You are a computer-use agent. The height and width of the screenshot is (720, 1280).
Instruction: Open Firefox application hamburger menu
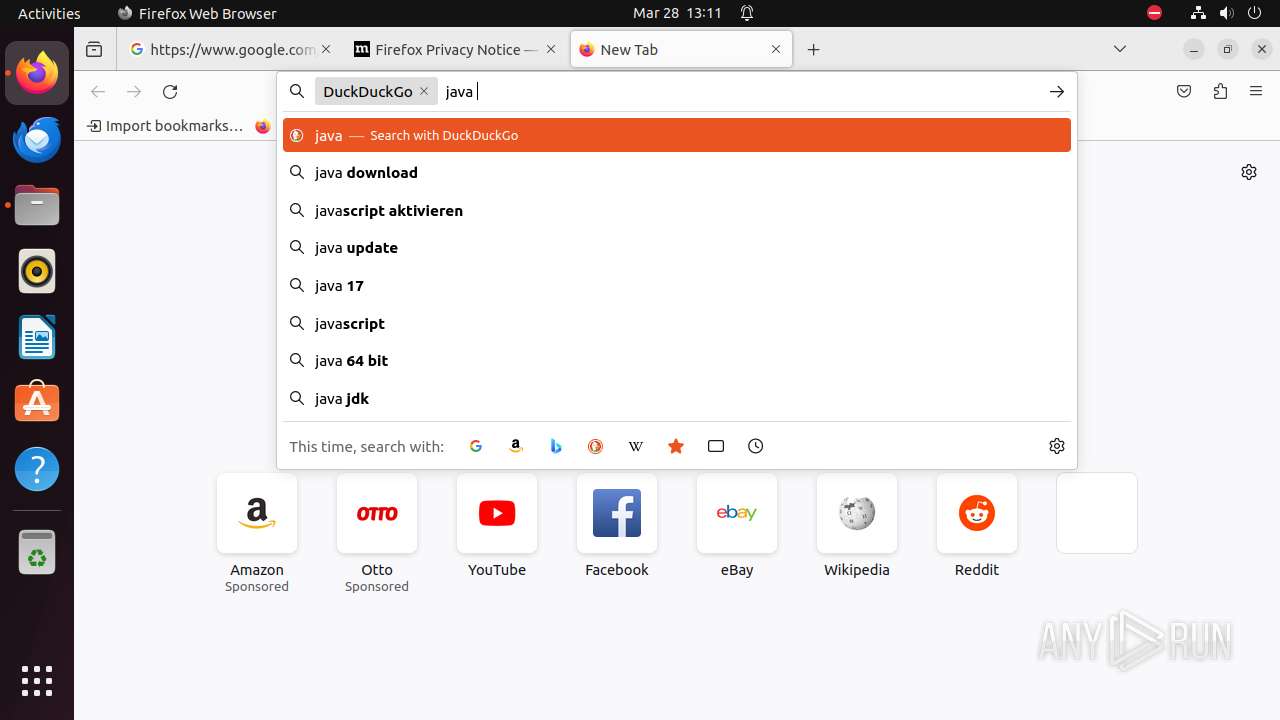[1256, 91]
